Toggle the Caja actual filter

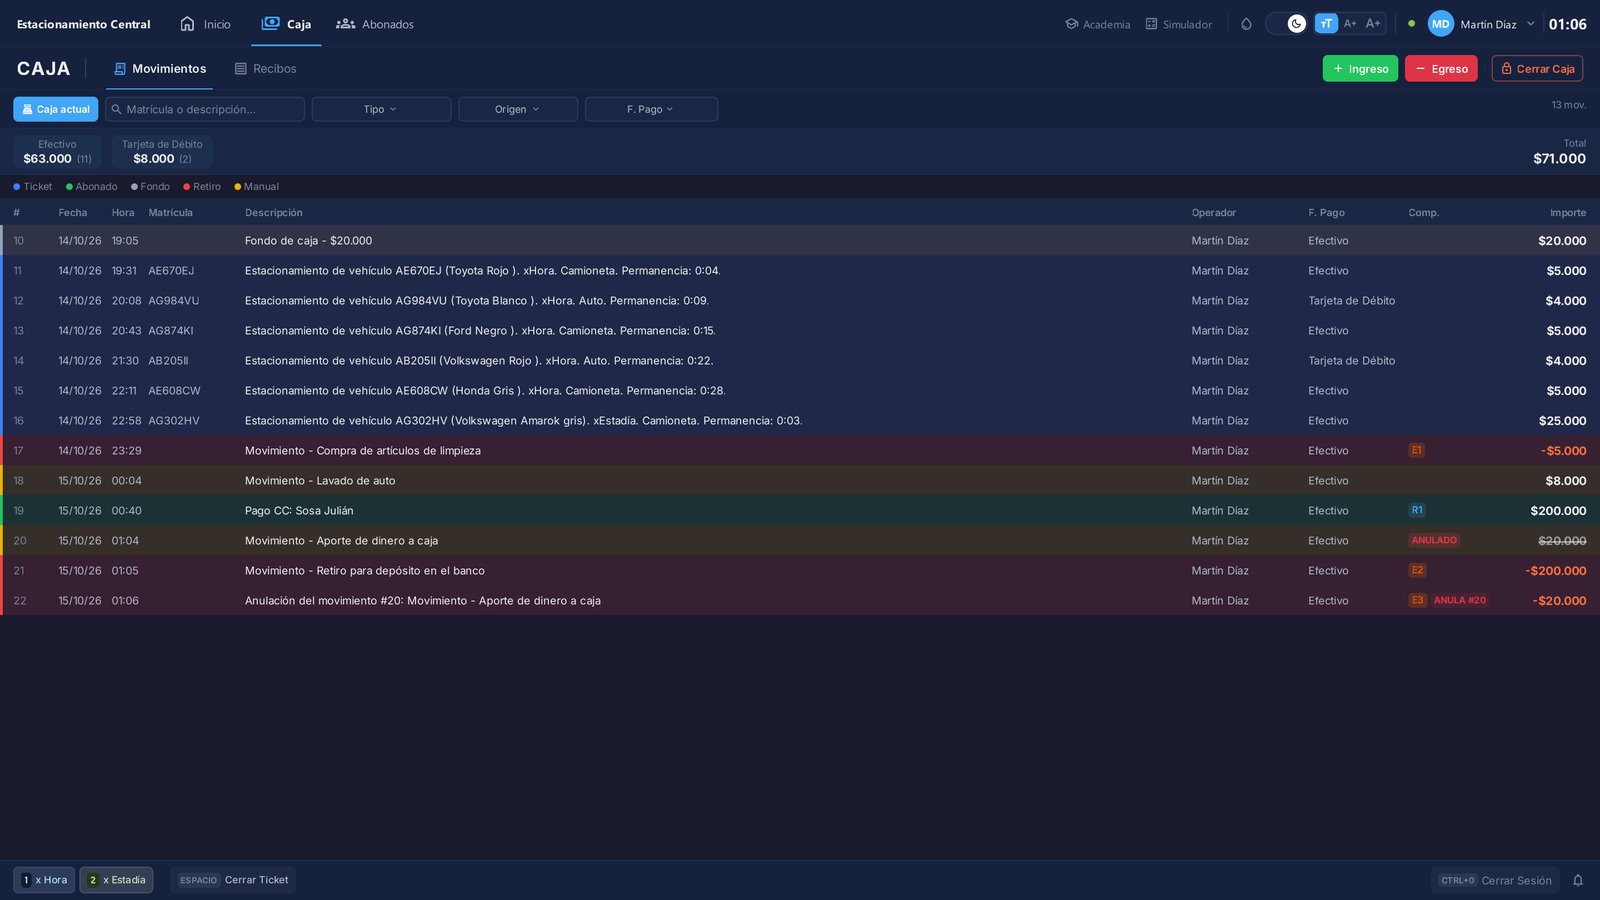click(x=56, y=109)
